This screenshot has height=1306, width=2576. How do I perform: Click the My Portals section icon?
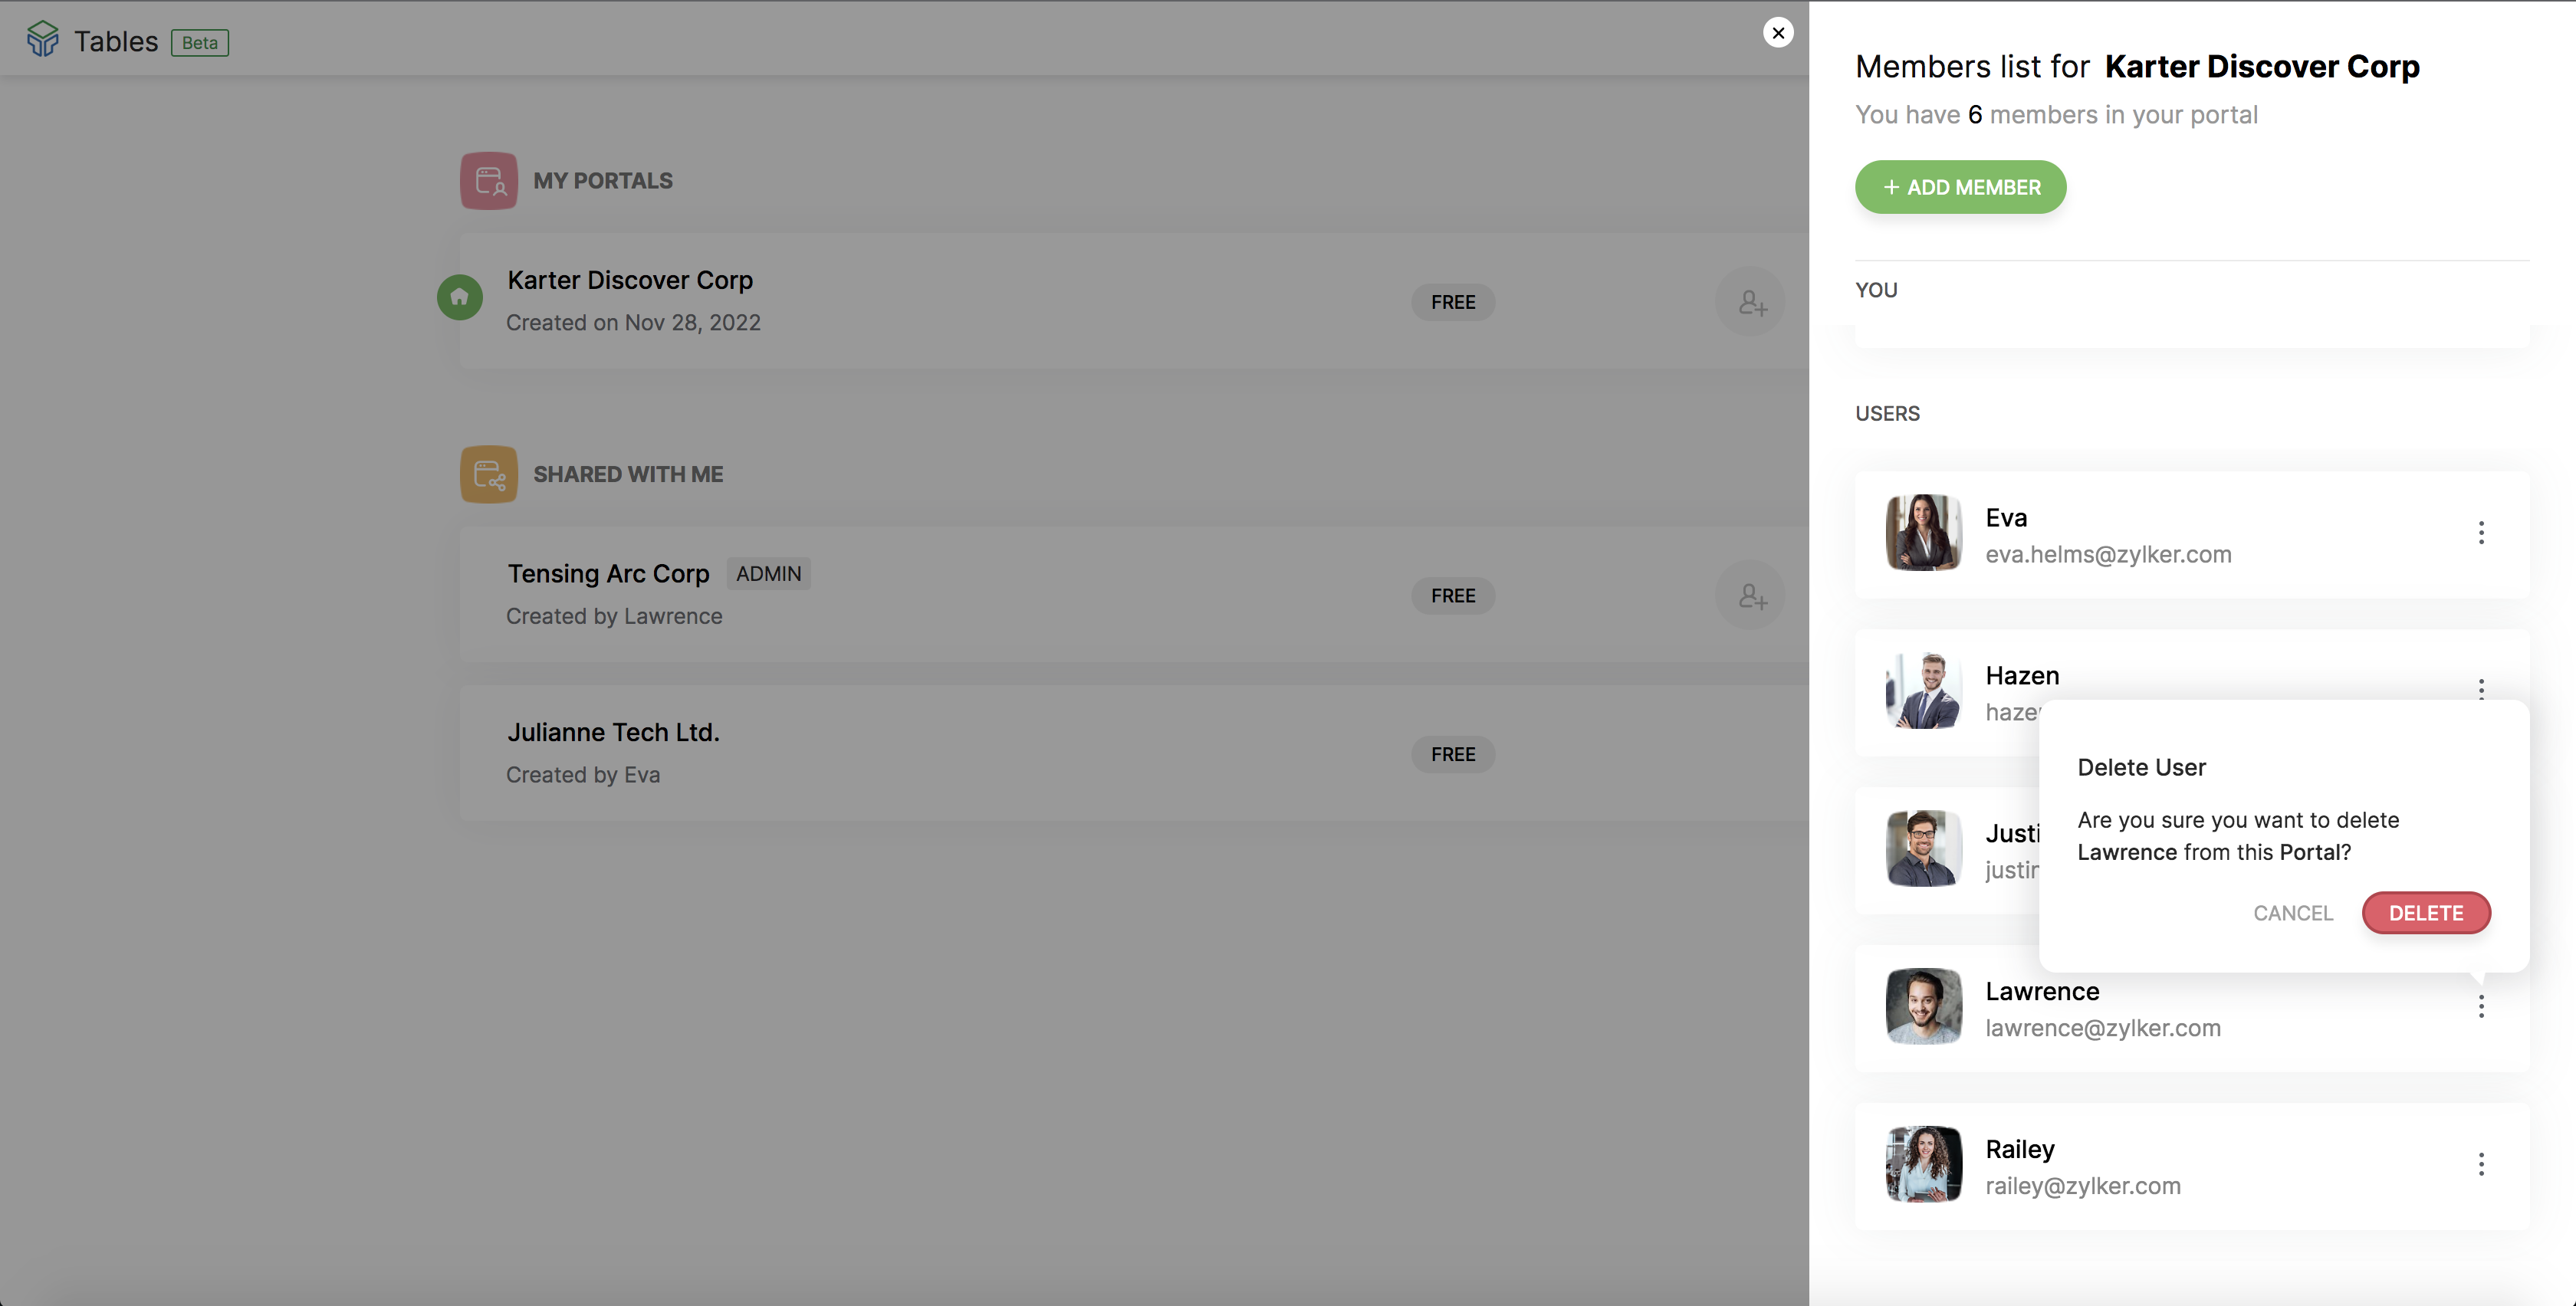[x=488, y=181]
